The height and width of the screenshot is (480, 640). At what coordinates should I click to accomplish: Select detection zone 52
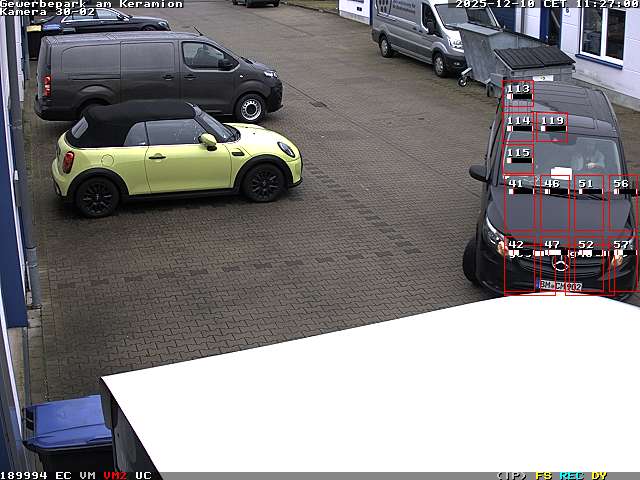tap(588, 265)
